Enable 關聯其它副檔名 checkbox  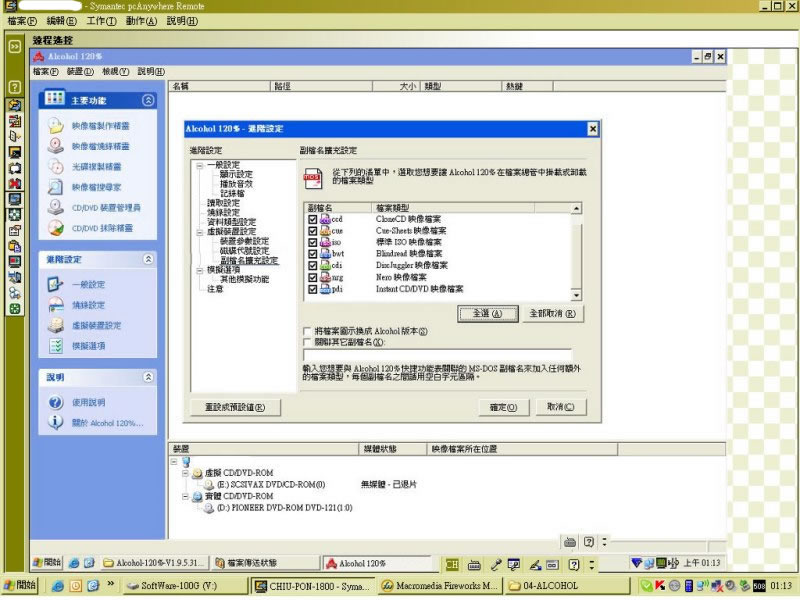tap(307, 342)
